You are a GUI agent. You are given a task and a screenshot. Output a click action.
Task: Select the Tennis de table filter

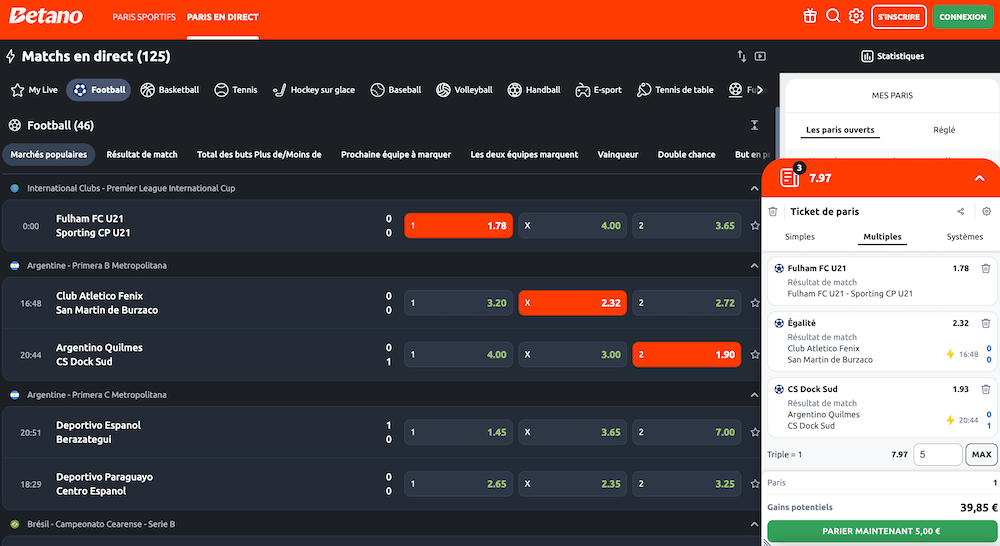pyautogui.click(x=675, y=90)
